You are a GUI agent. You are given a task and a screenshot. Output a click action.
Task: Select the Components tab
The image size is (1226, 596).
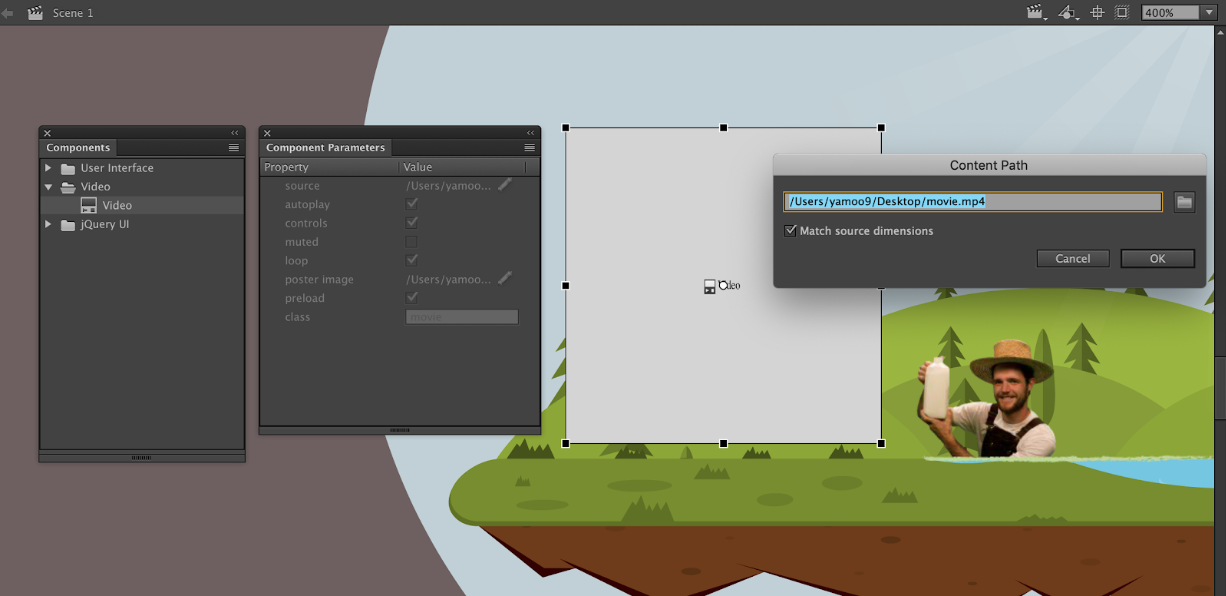click(78, 148)
